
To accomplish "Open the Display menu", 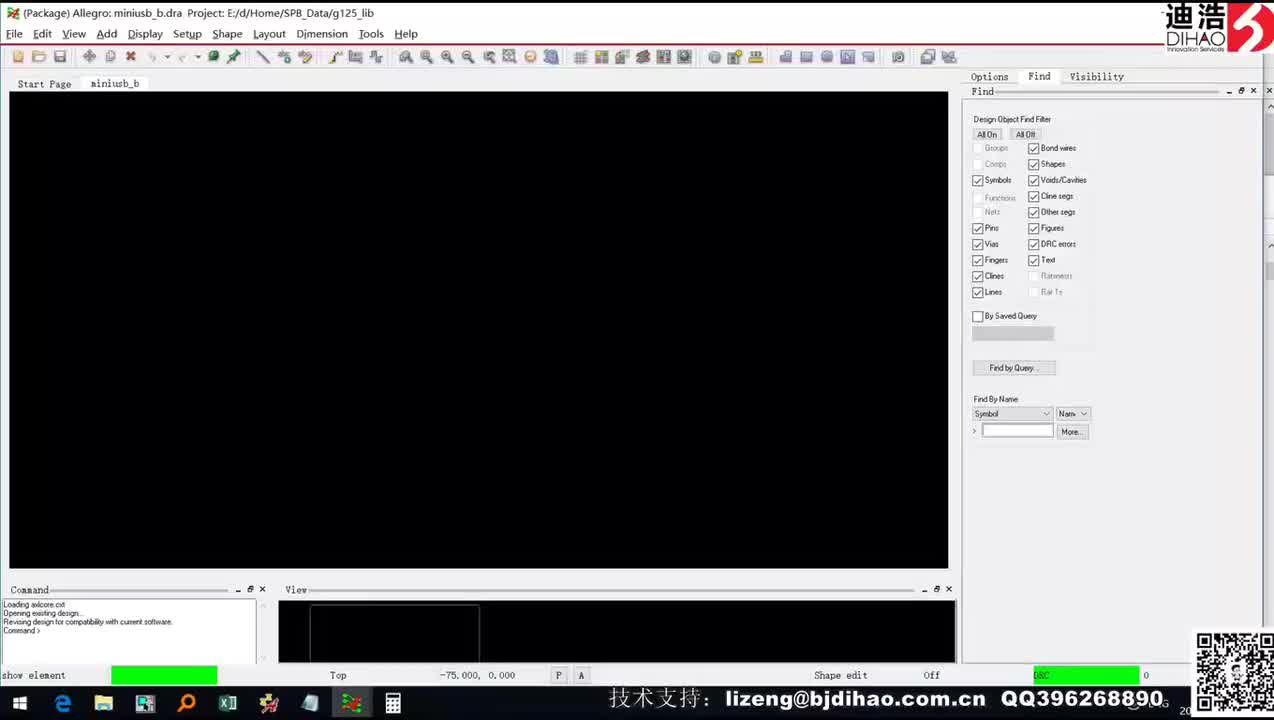I will (145, 34).
